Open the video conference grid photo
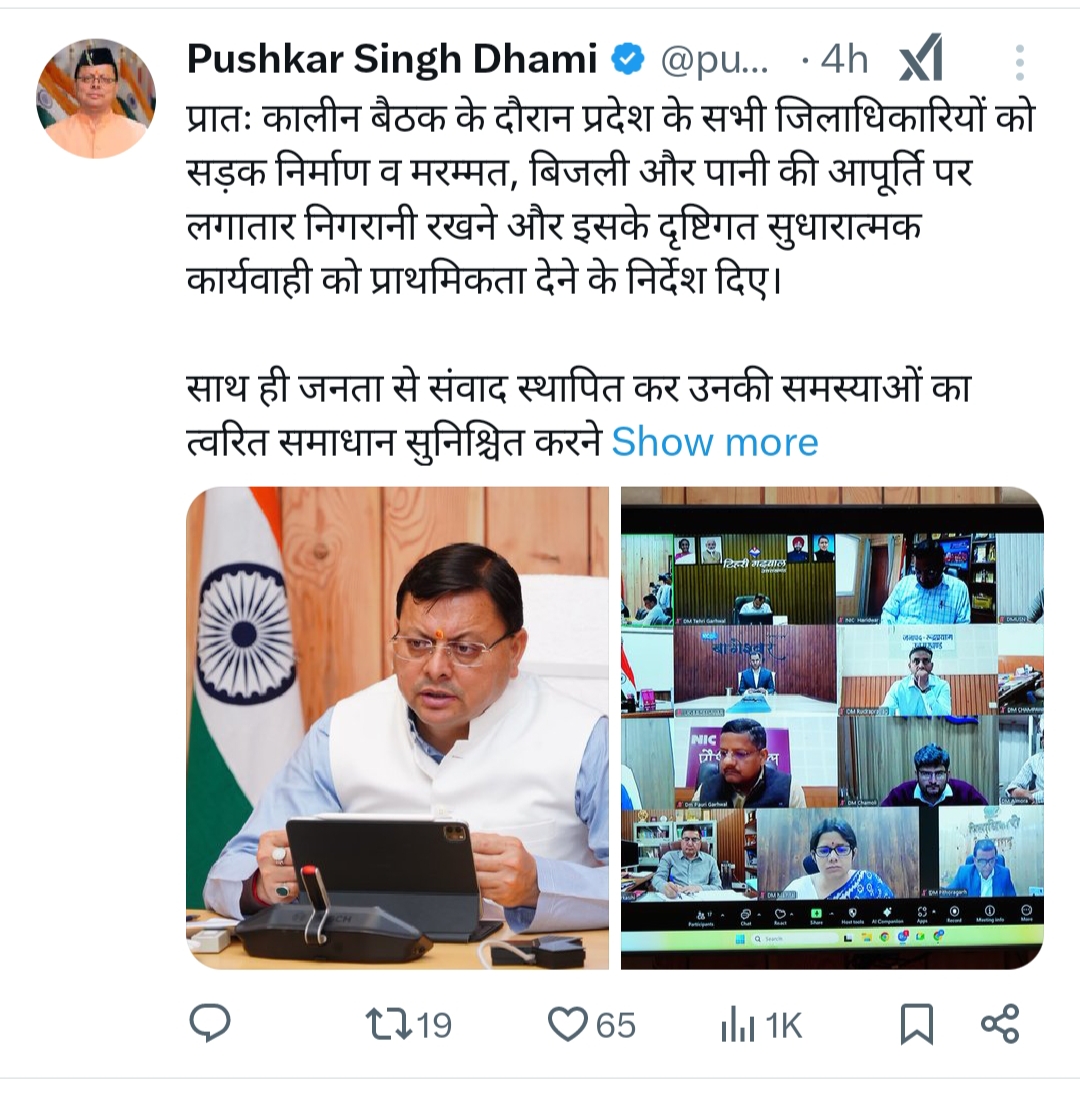The image size is (1080, 1094). (x=832, y=728)
